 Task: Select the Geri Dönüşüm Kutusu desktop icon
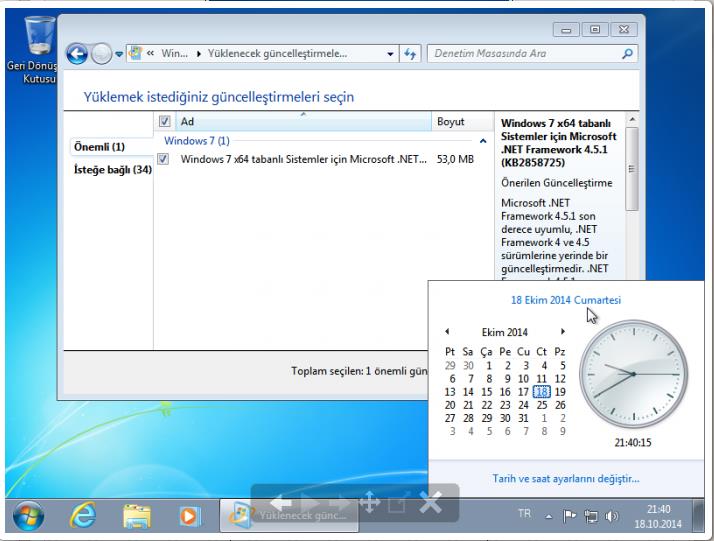pos(33,50)
